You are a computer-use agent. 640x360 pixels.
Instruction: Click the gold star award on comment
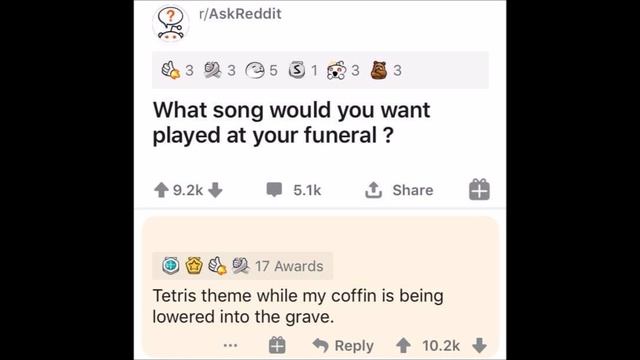click(194, 266)
